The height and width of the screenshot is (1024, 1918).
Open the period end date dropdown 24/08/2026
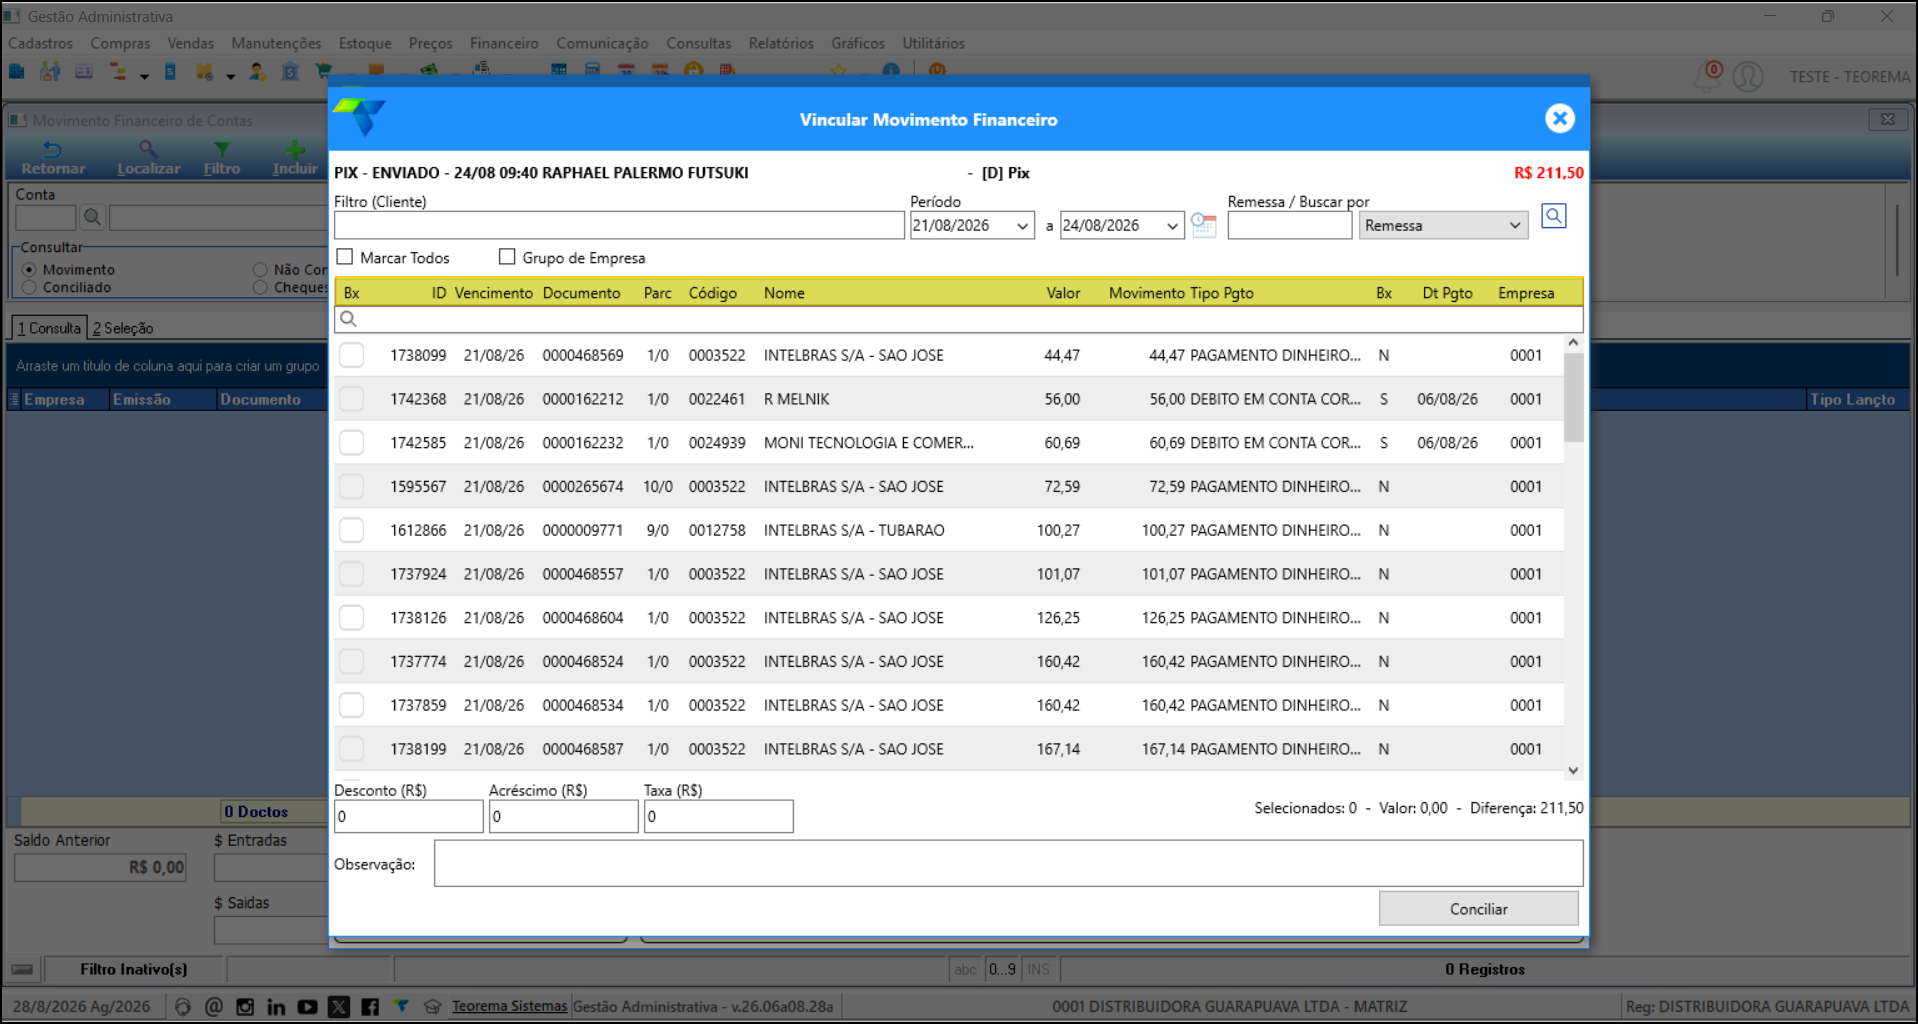[1172, 226]
